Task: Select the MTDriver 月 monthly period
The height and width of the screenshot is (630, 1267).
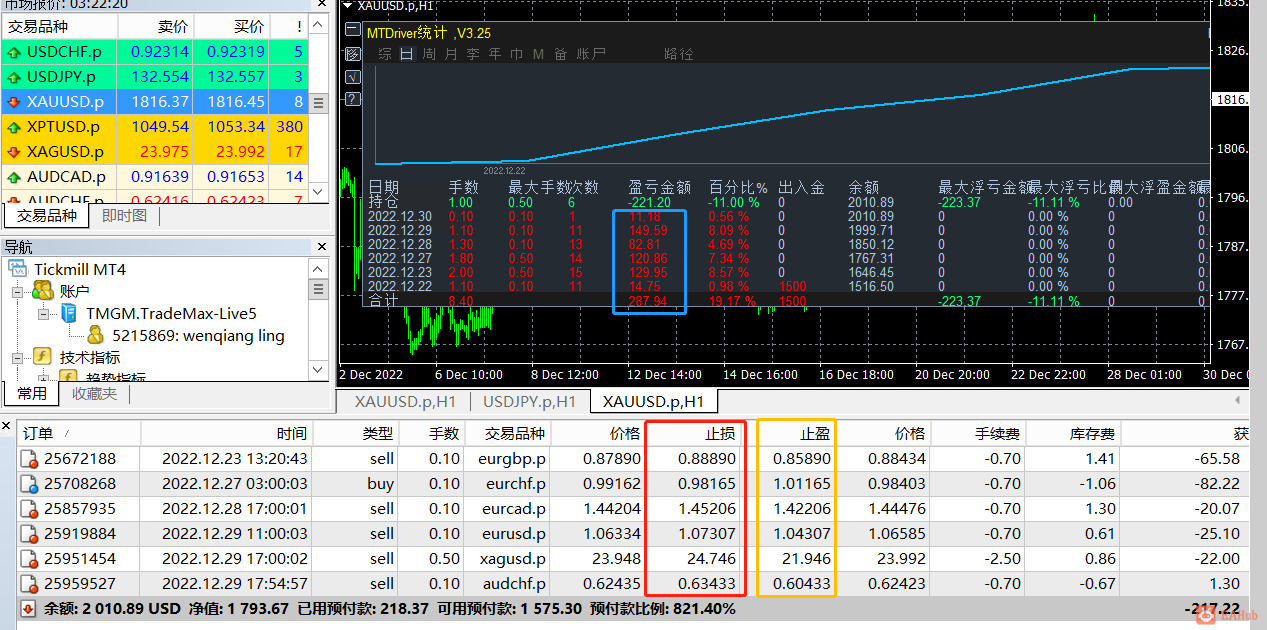Action: (x=451, y=54)
